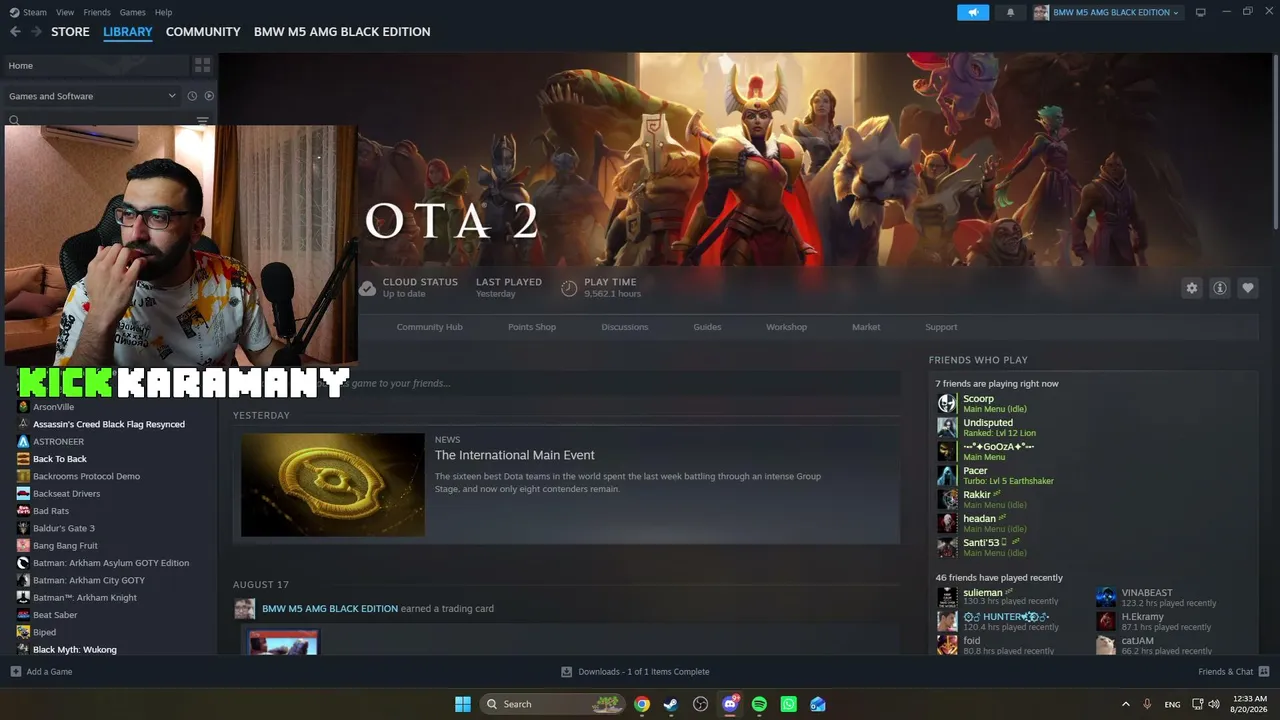The height and width of the screenshot is (720, 1280).
Task: Go back with the left navigation arrow
Action: (15, 32)
